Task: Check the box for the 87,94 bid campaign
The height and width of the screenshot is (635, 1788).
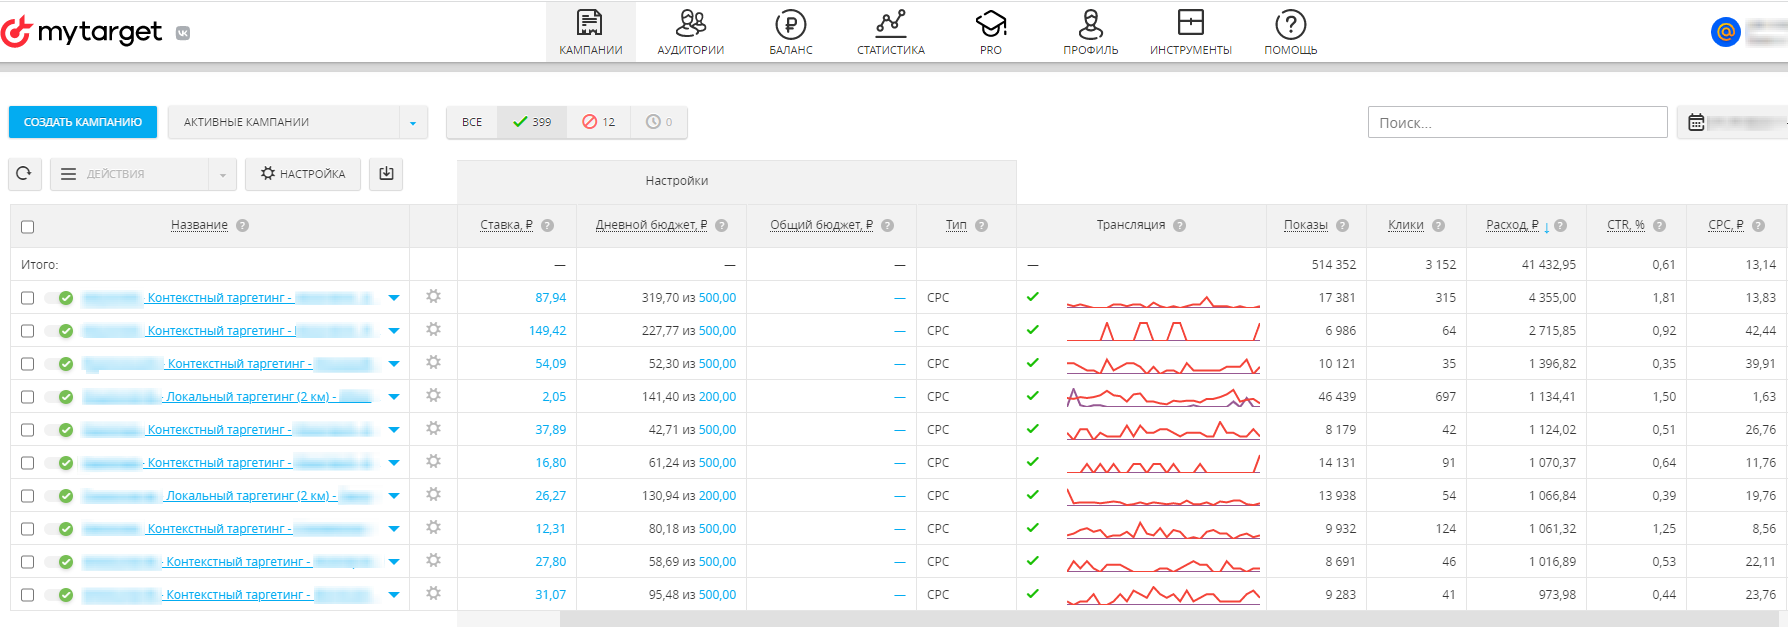Action: click(28, 298)
